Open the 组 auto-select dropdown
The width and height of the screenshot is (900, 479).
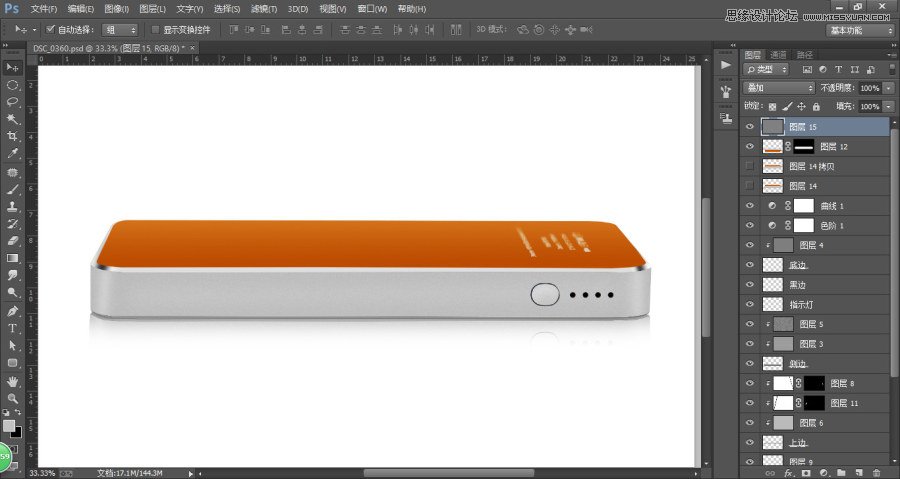[x=119, y=30]
